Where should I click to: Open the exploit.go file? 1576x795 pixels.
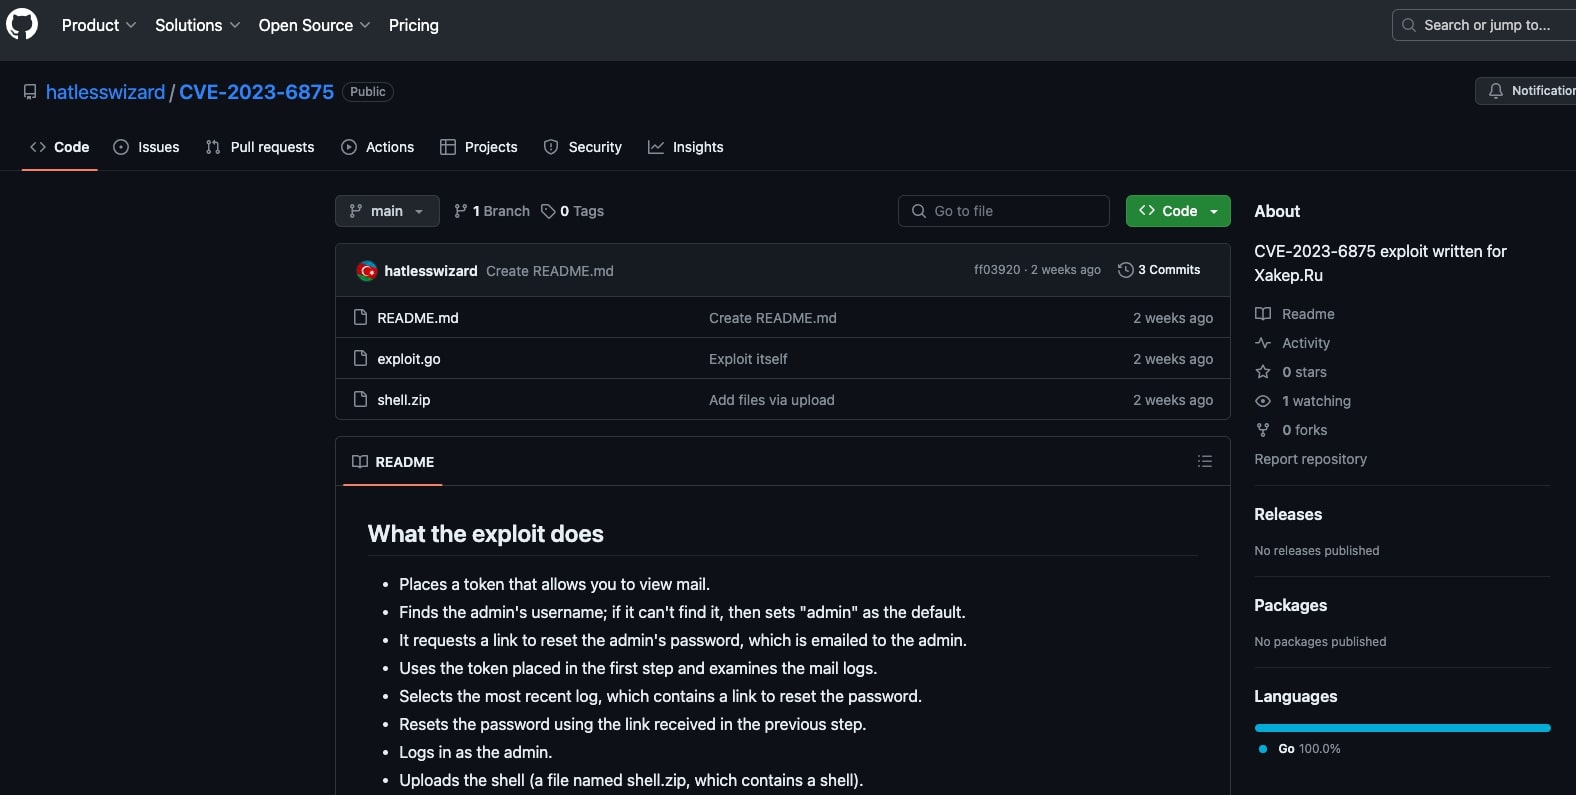point(408,359)
